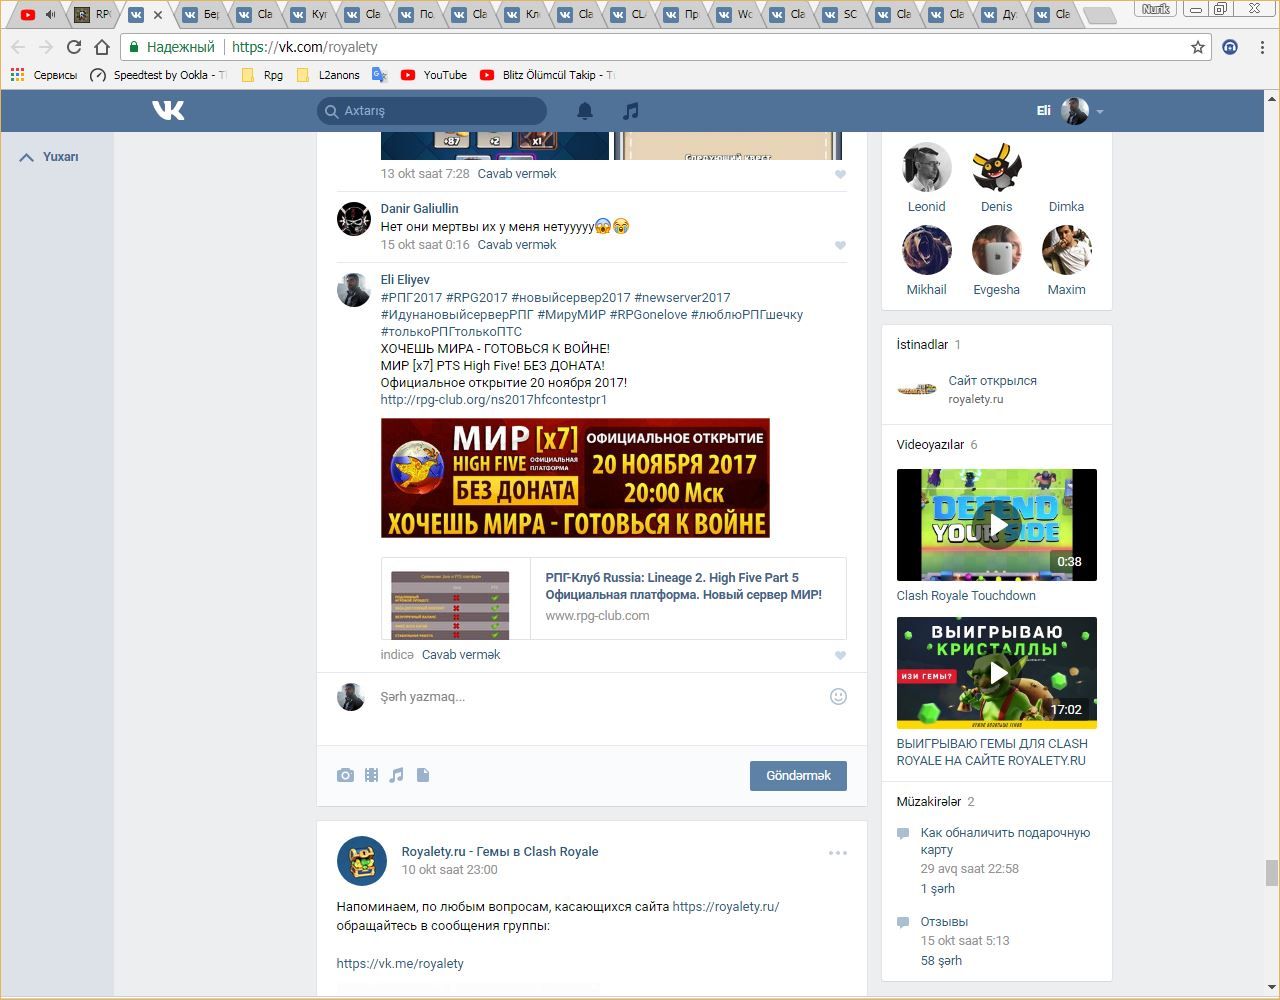
Task: Open Müzakirələr discussions section
Action: (929, 802)
